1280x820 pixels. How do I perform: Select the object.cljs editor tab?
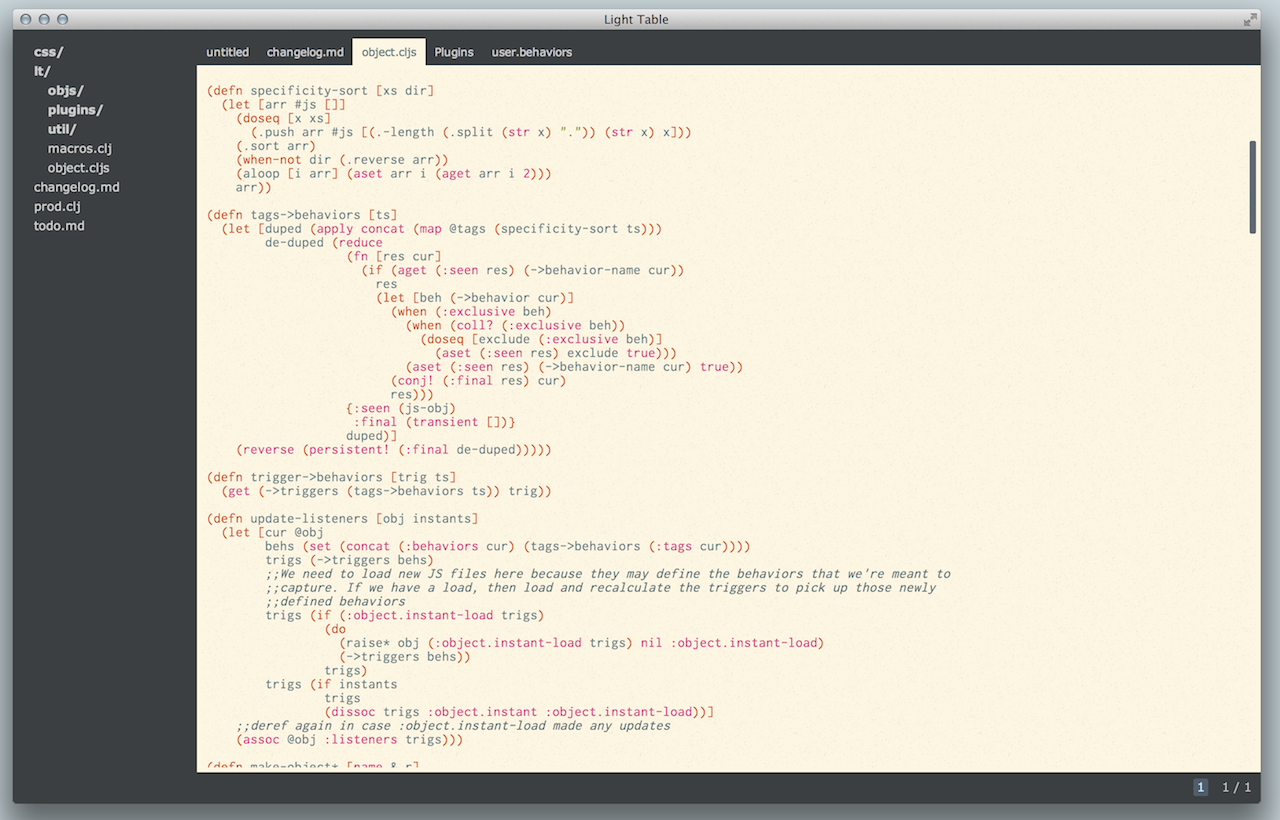point(389,51)
